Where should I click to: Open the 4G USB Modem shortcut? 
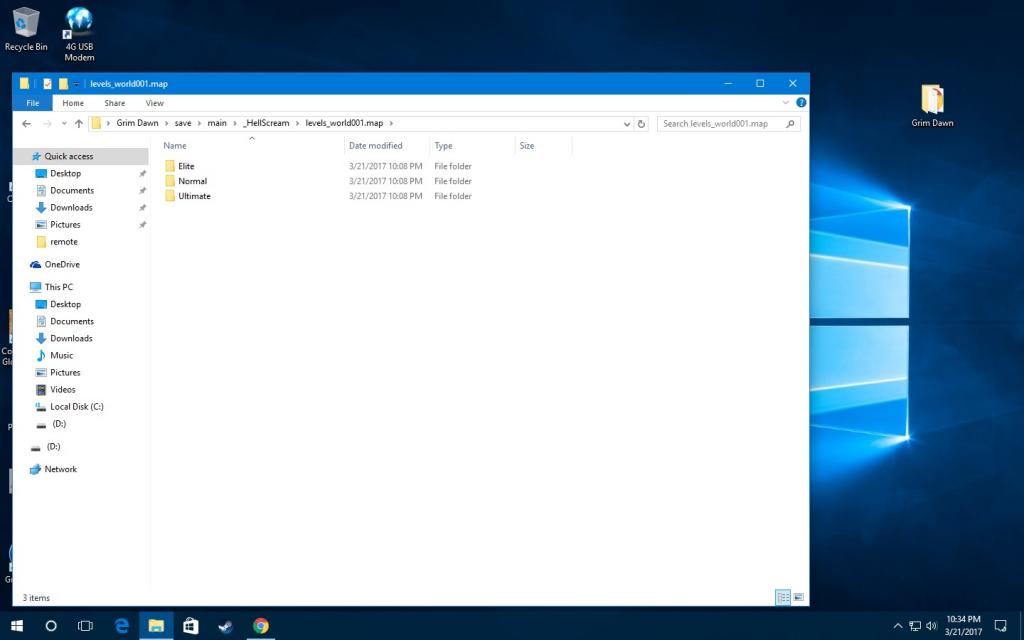(79, 34)
